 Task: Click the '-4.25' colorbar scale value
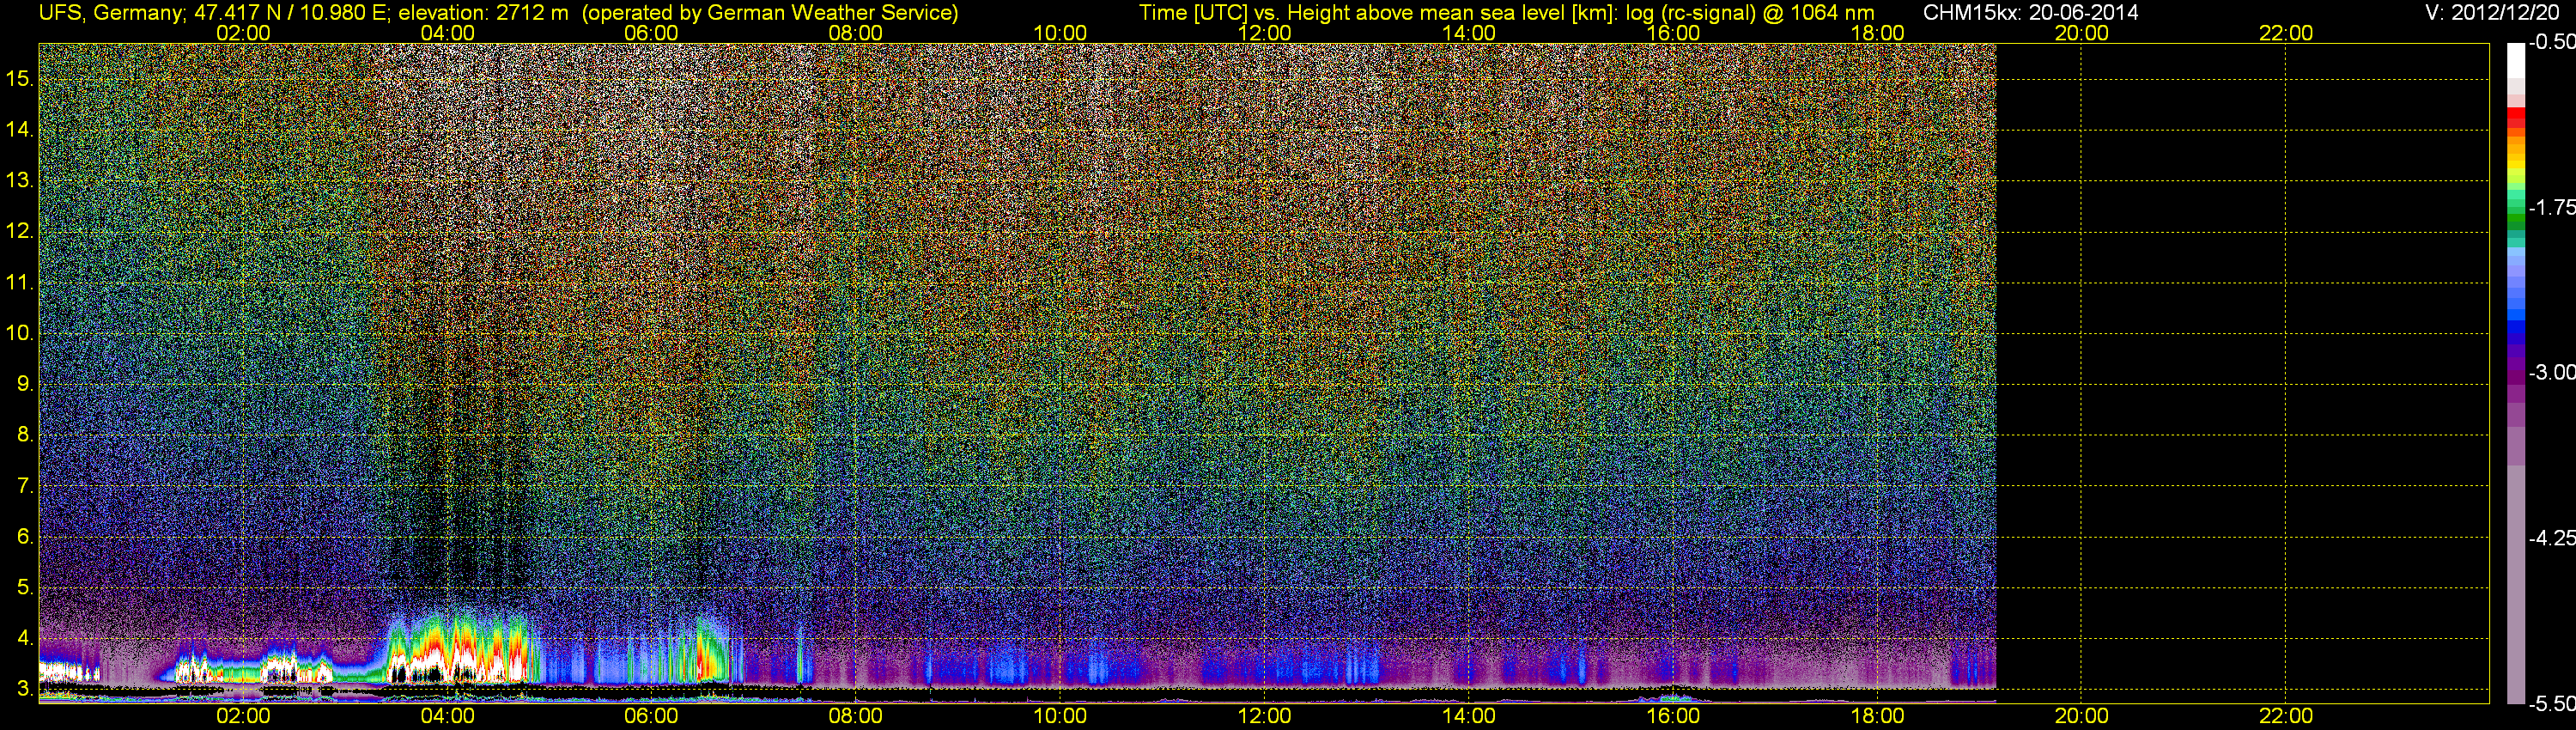pyautogui.click(x=2551, y=538)
